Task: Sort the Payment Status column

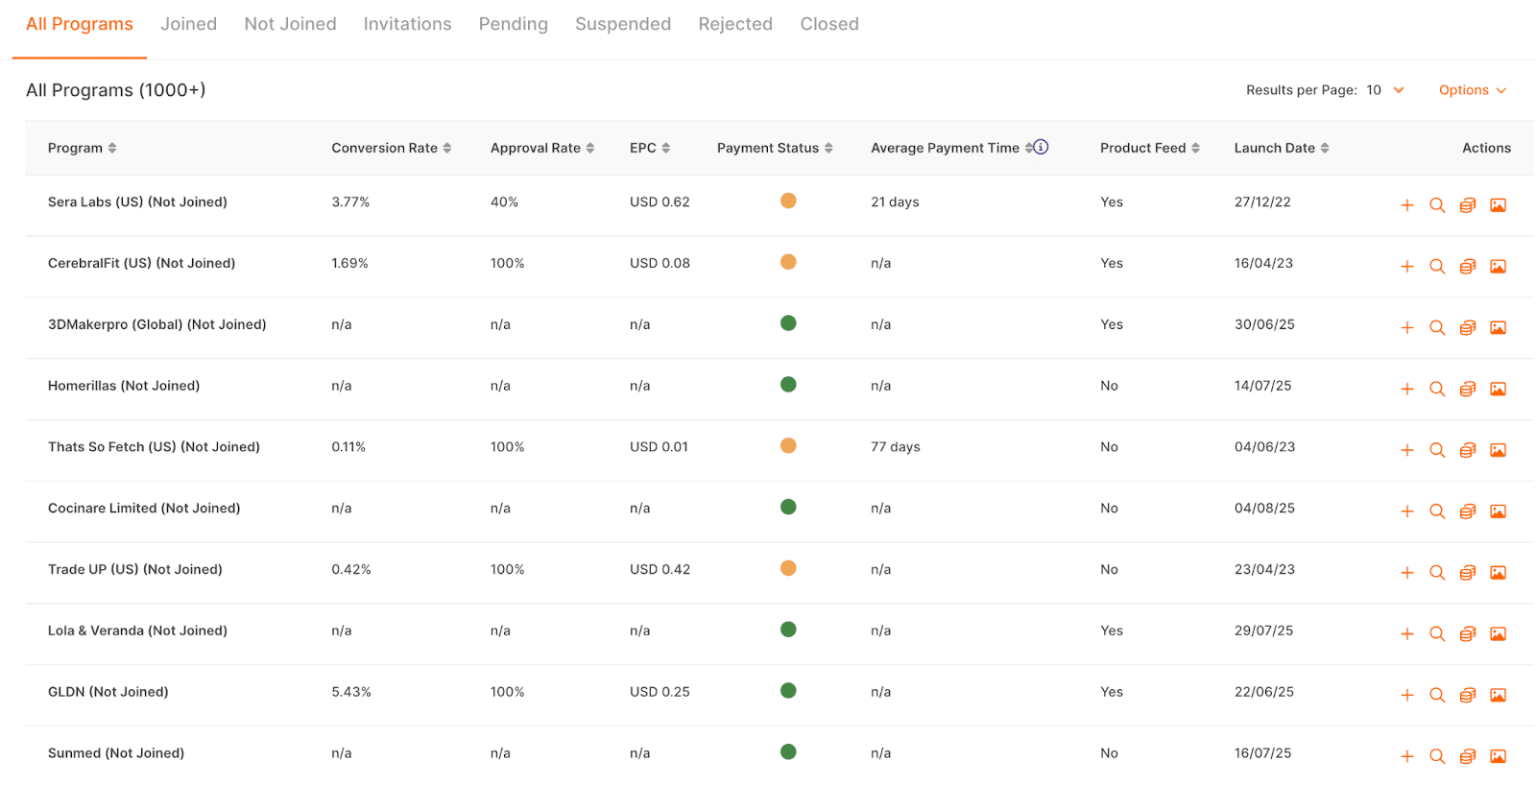Action: click(x=828, y=148)
